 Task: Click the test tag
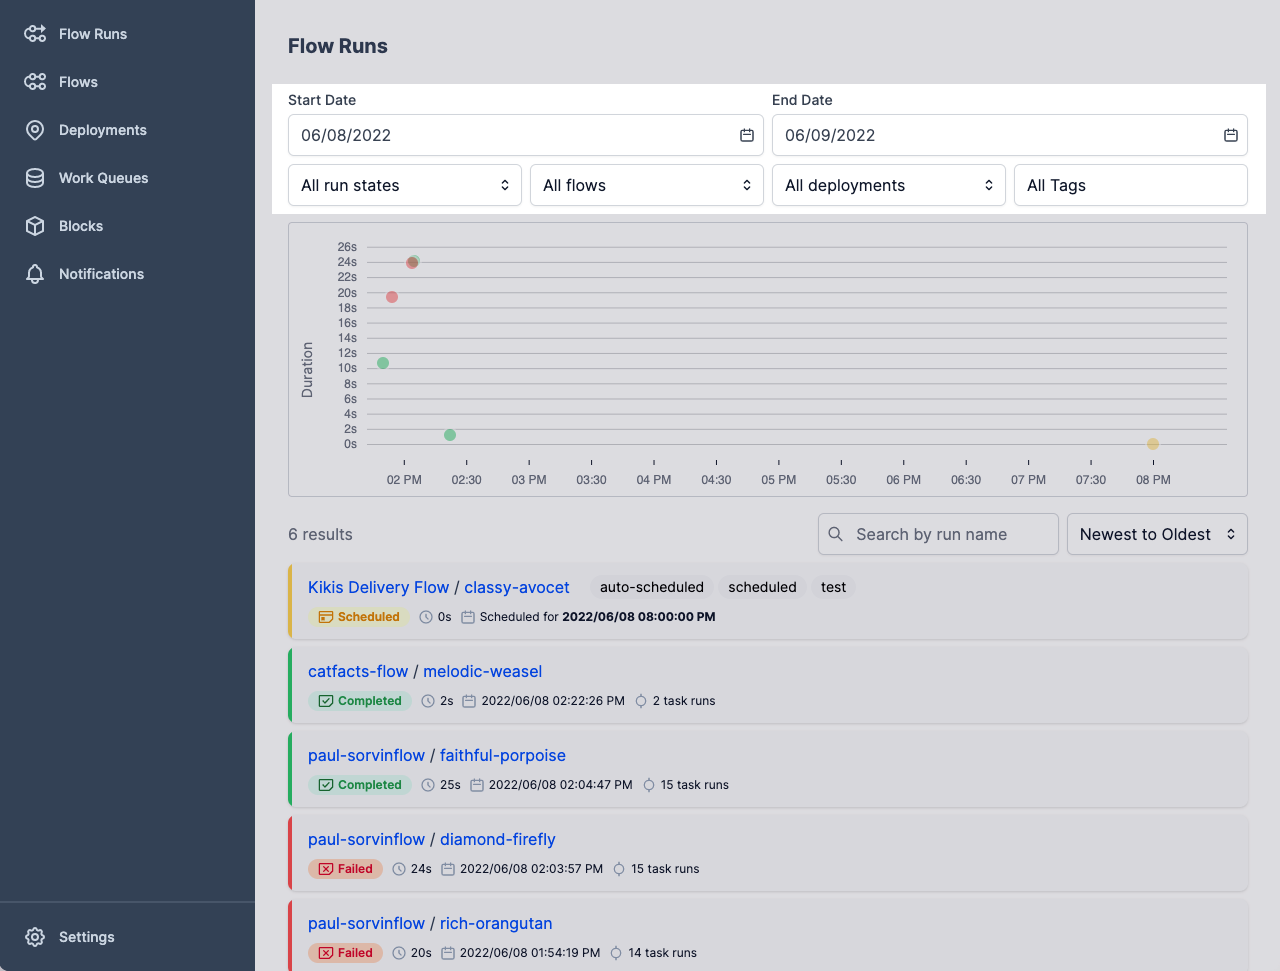(833, 587)
